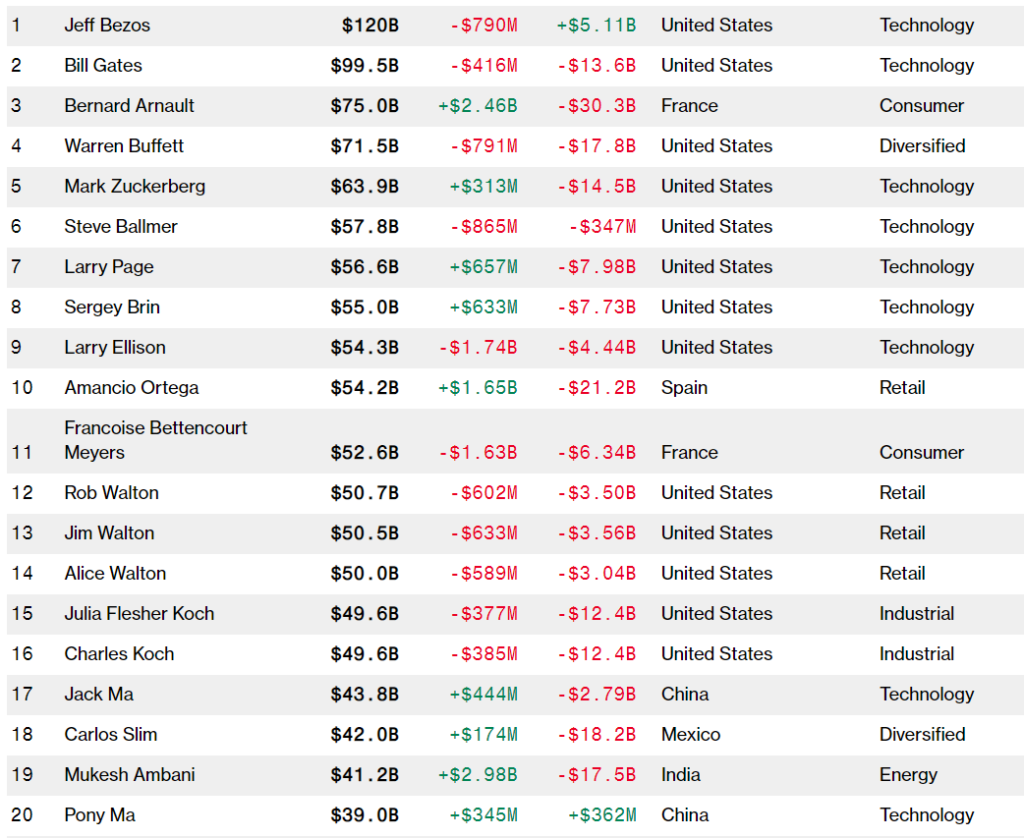The height and width of the screenshot is (838, 1024).
Task: Select the India country cell
Action: 680,774
